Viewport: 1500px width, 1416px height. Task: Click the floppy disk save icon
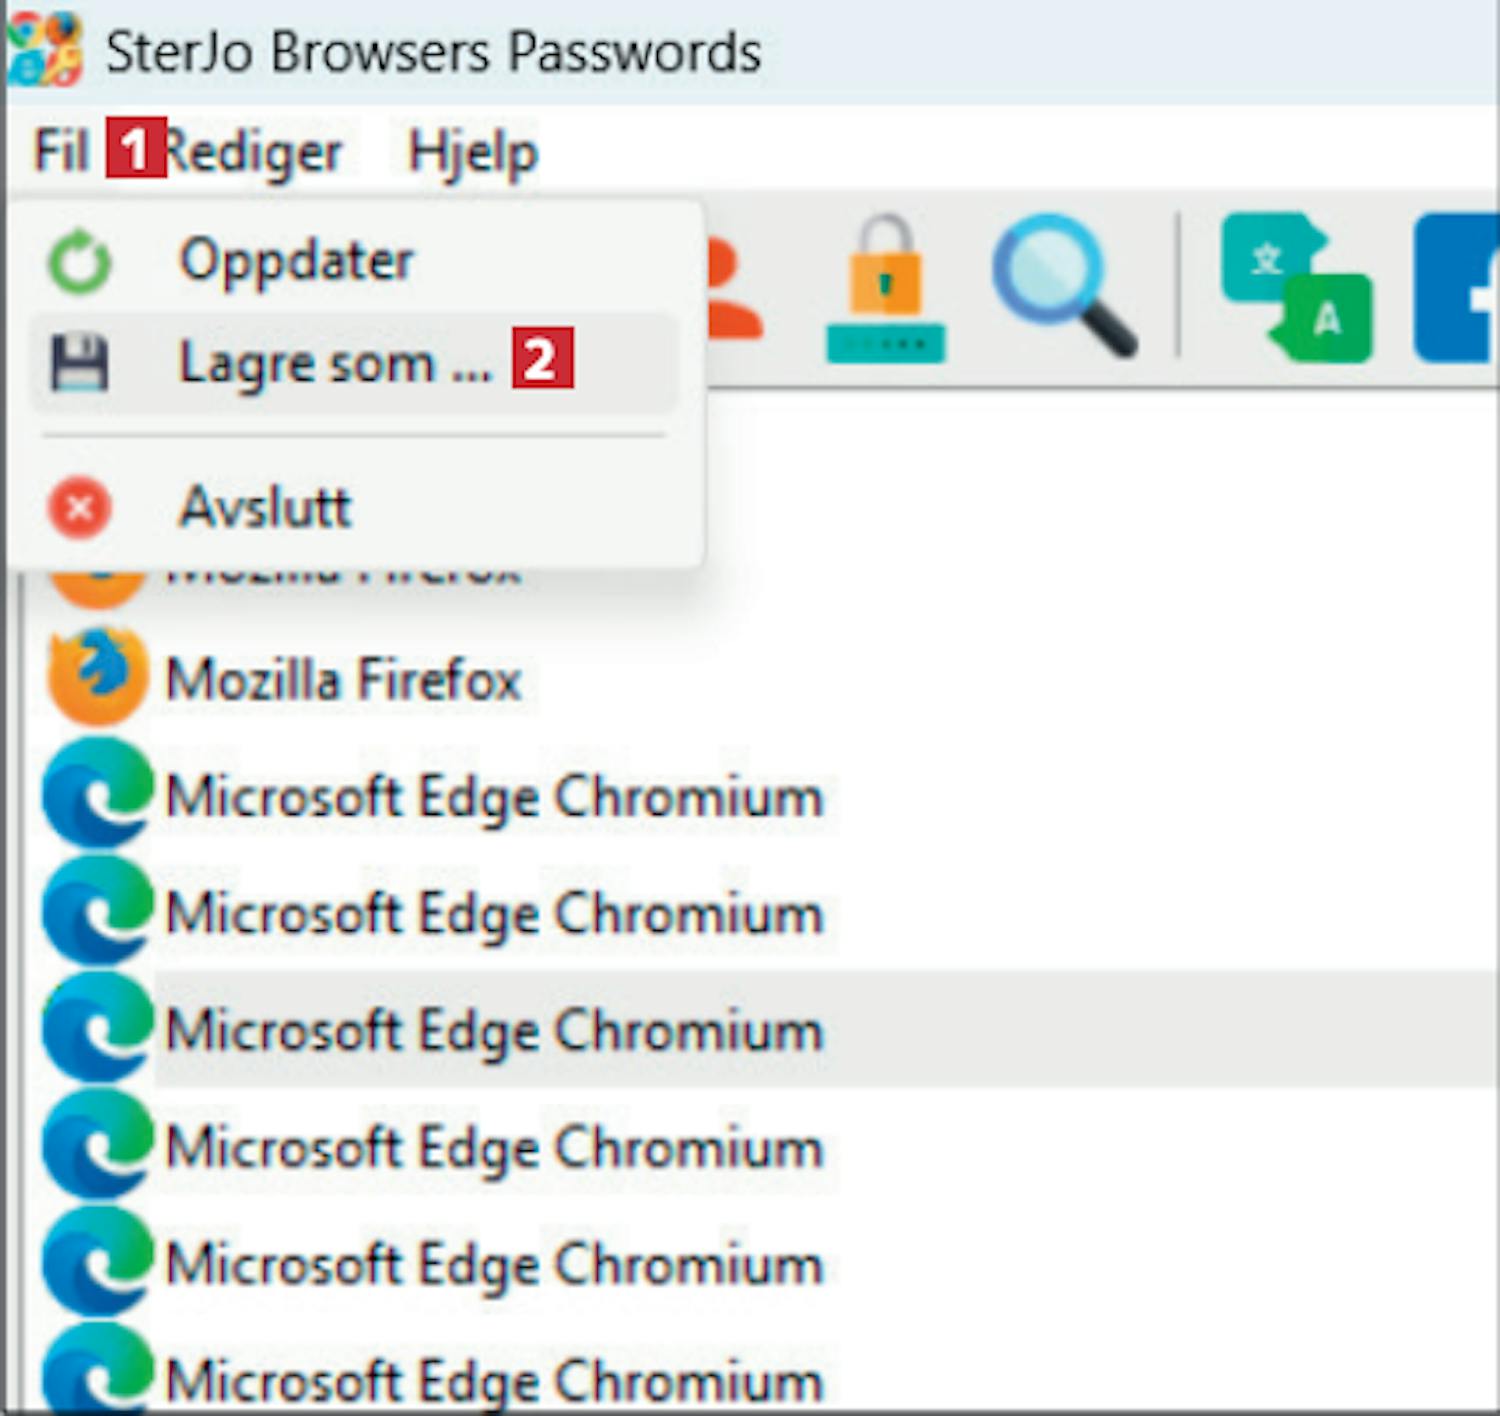pyautogui.click(x=80, y=362)
